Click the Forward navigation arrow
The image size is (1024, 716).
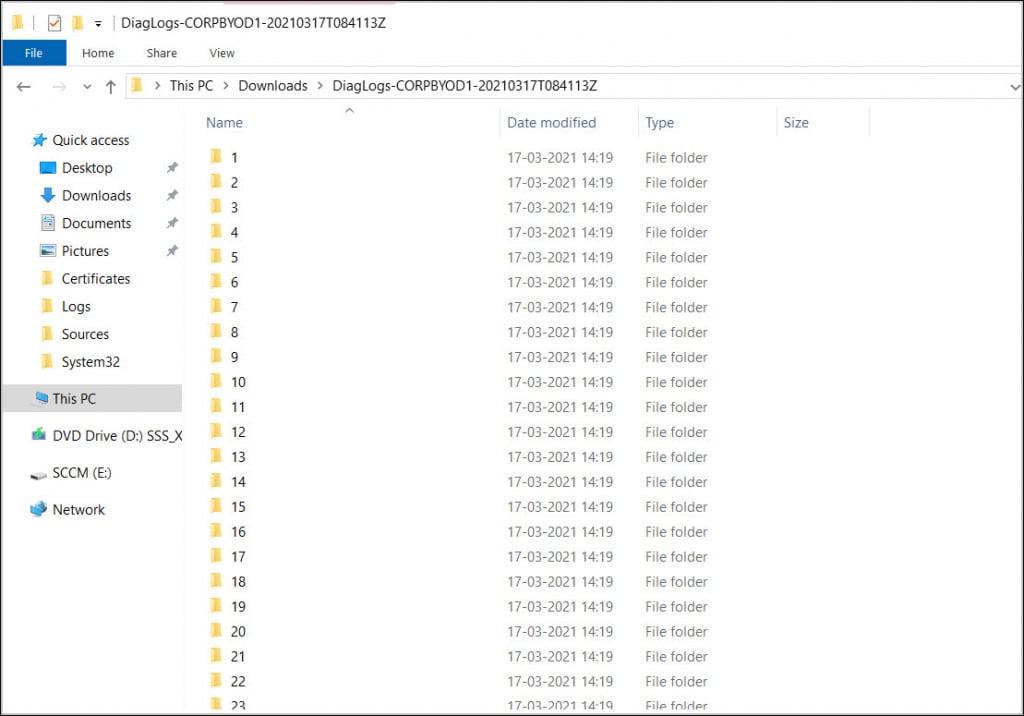59,86
